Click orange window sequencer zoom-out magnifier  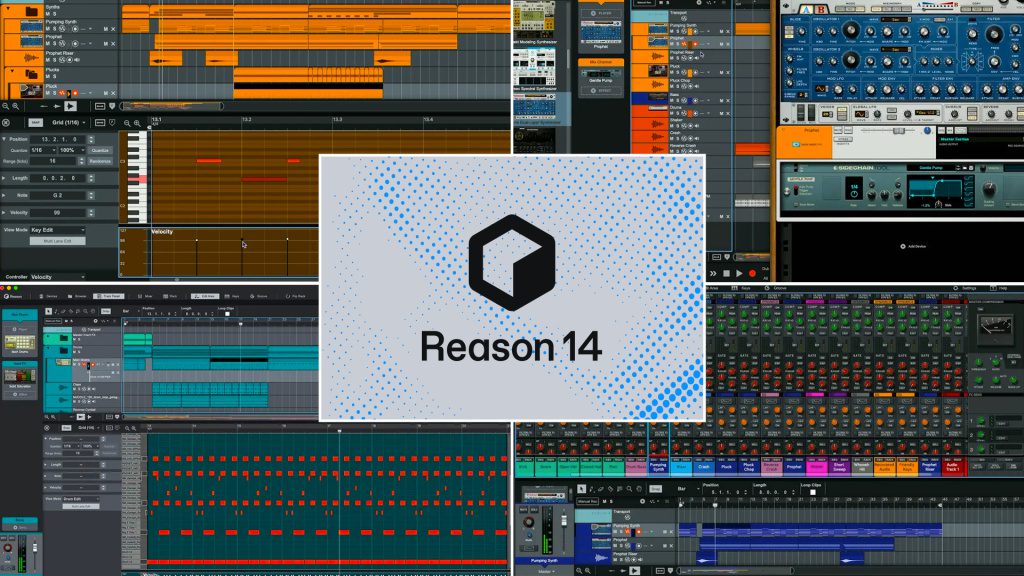click(5, 106)
